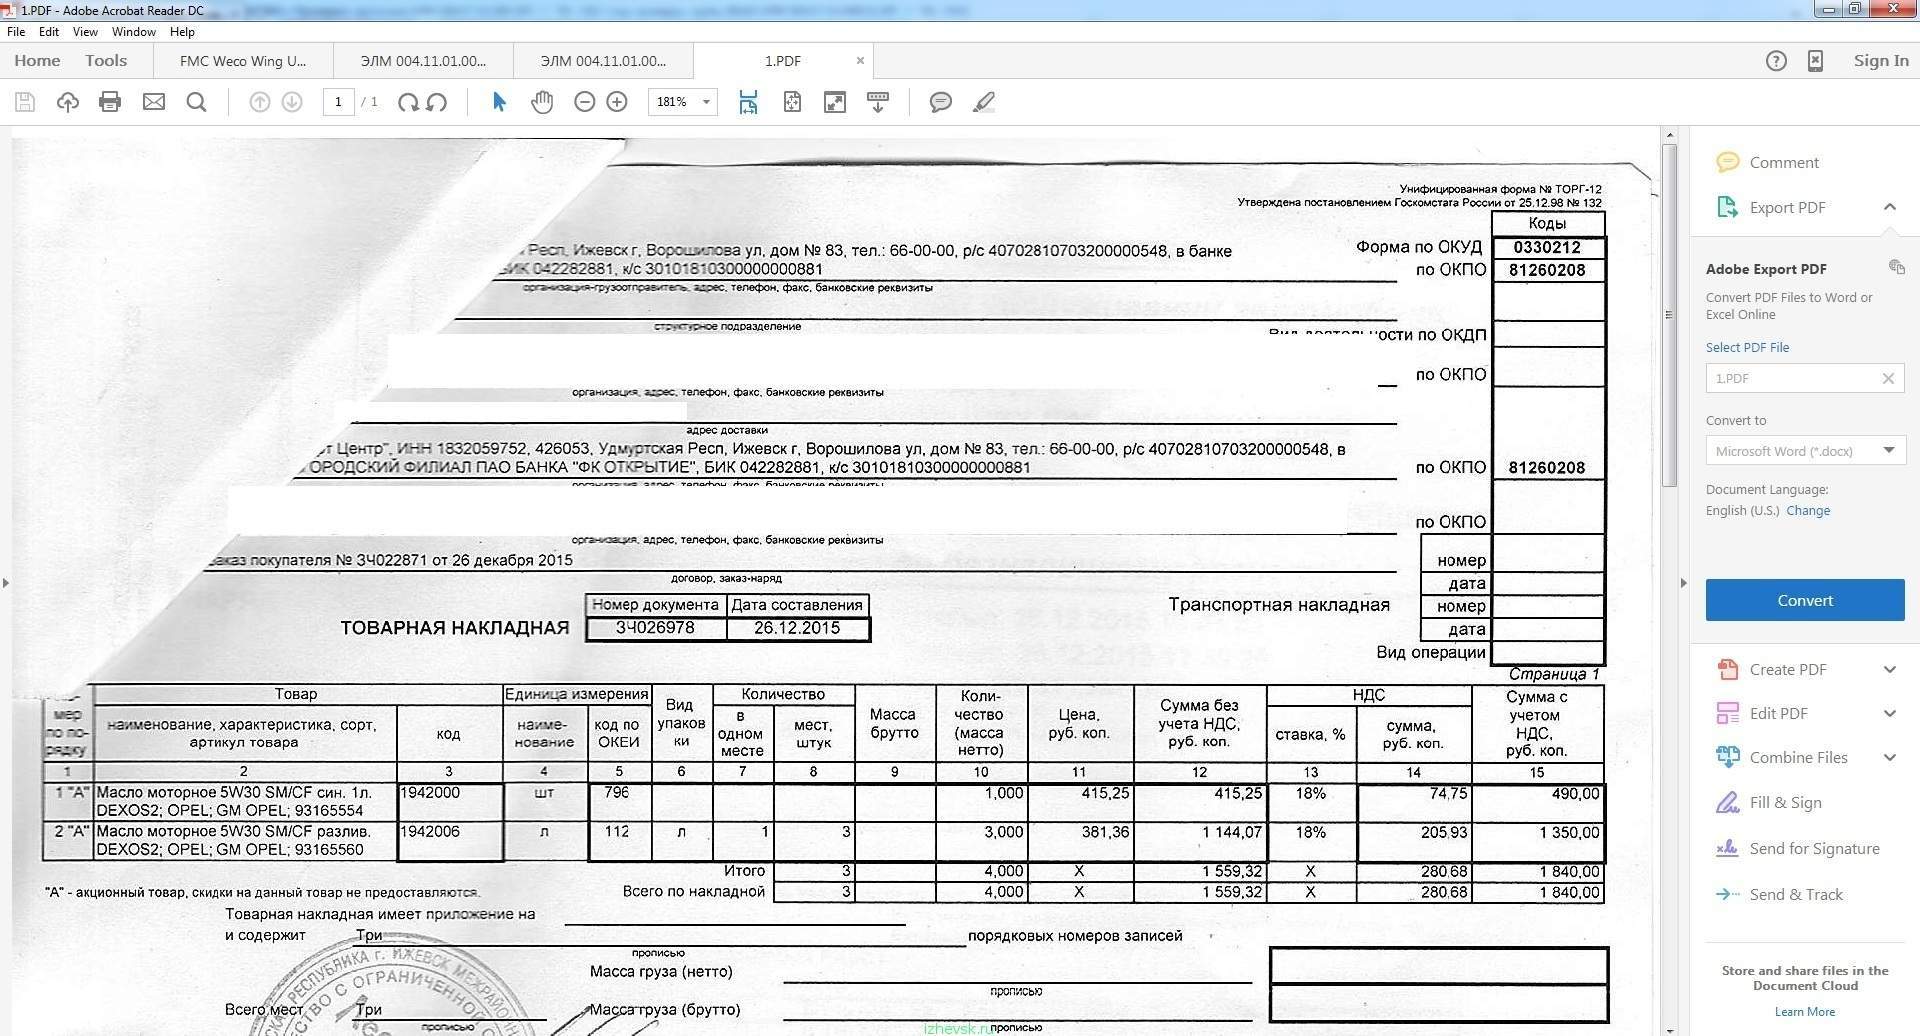1920x1036 pixels.
Task: Click scroll down arrow of document scrollbar
Action: click(1669, 1029)
